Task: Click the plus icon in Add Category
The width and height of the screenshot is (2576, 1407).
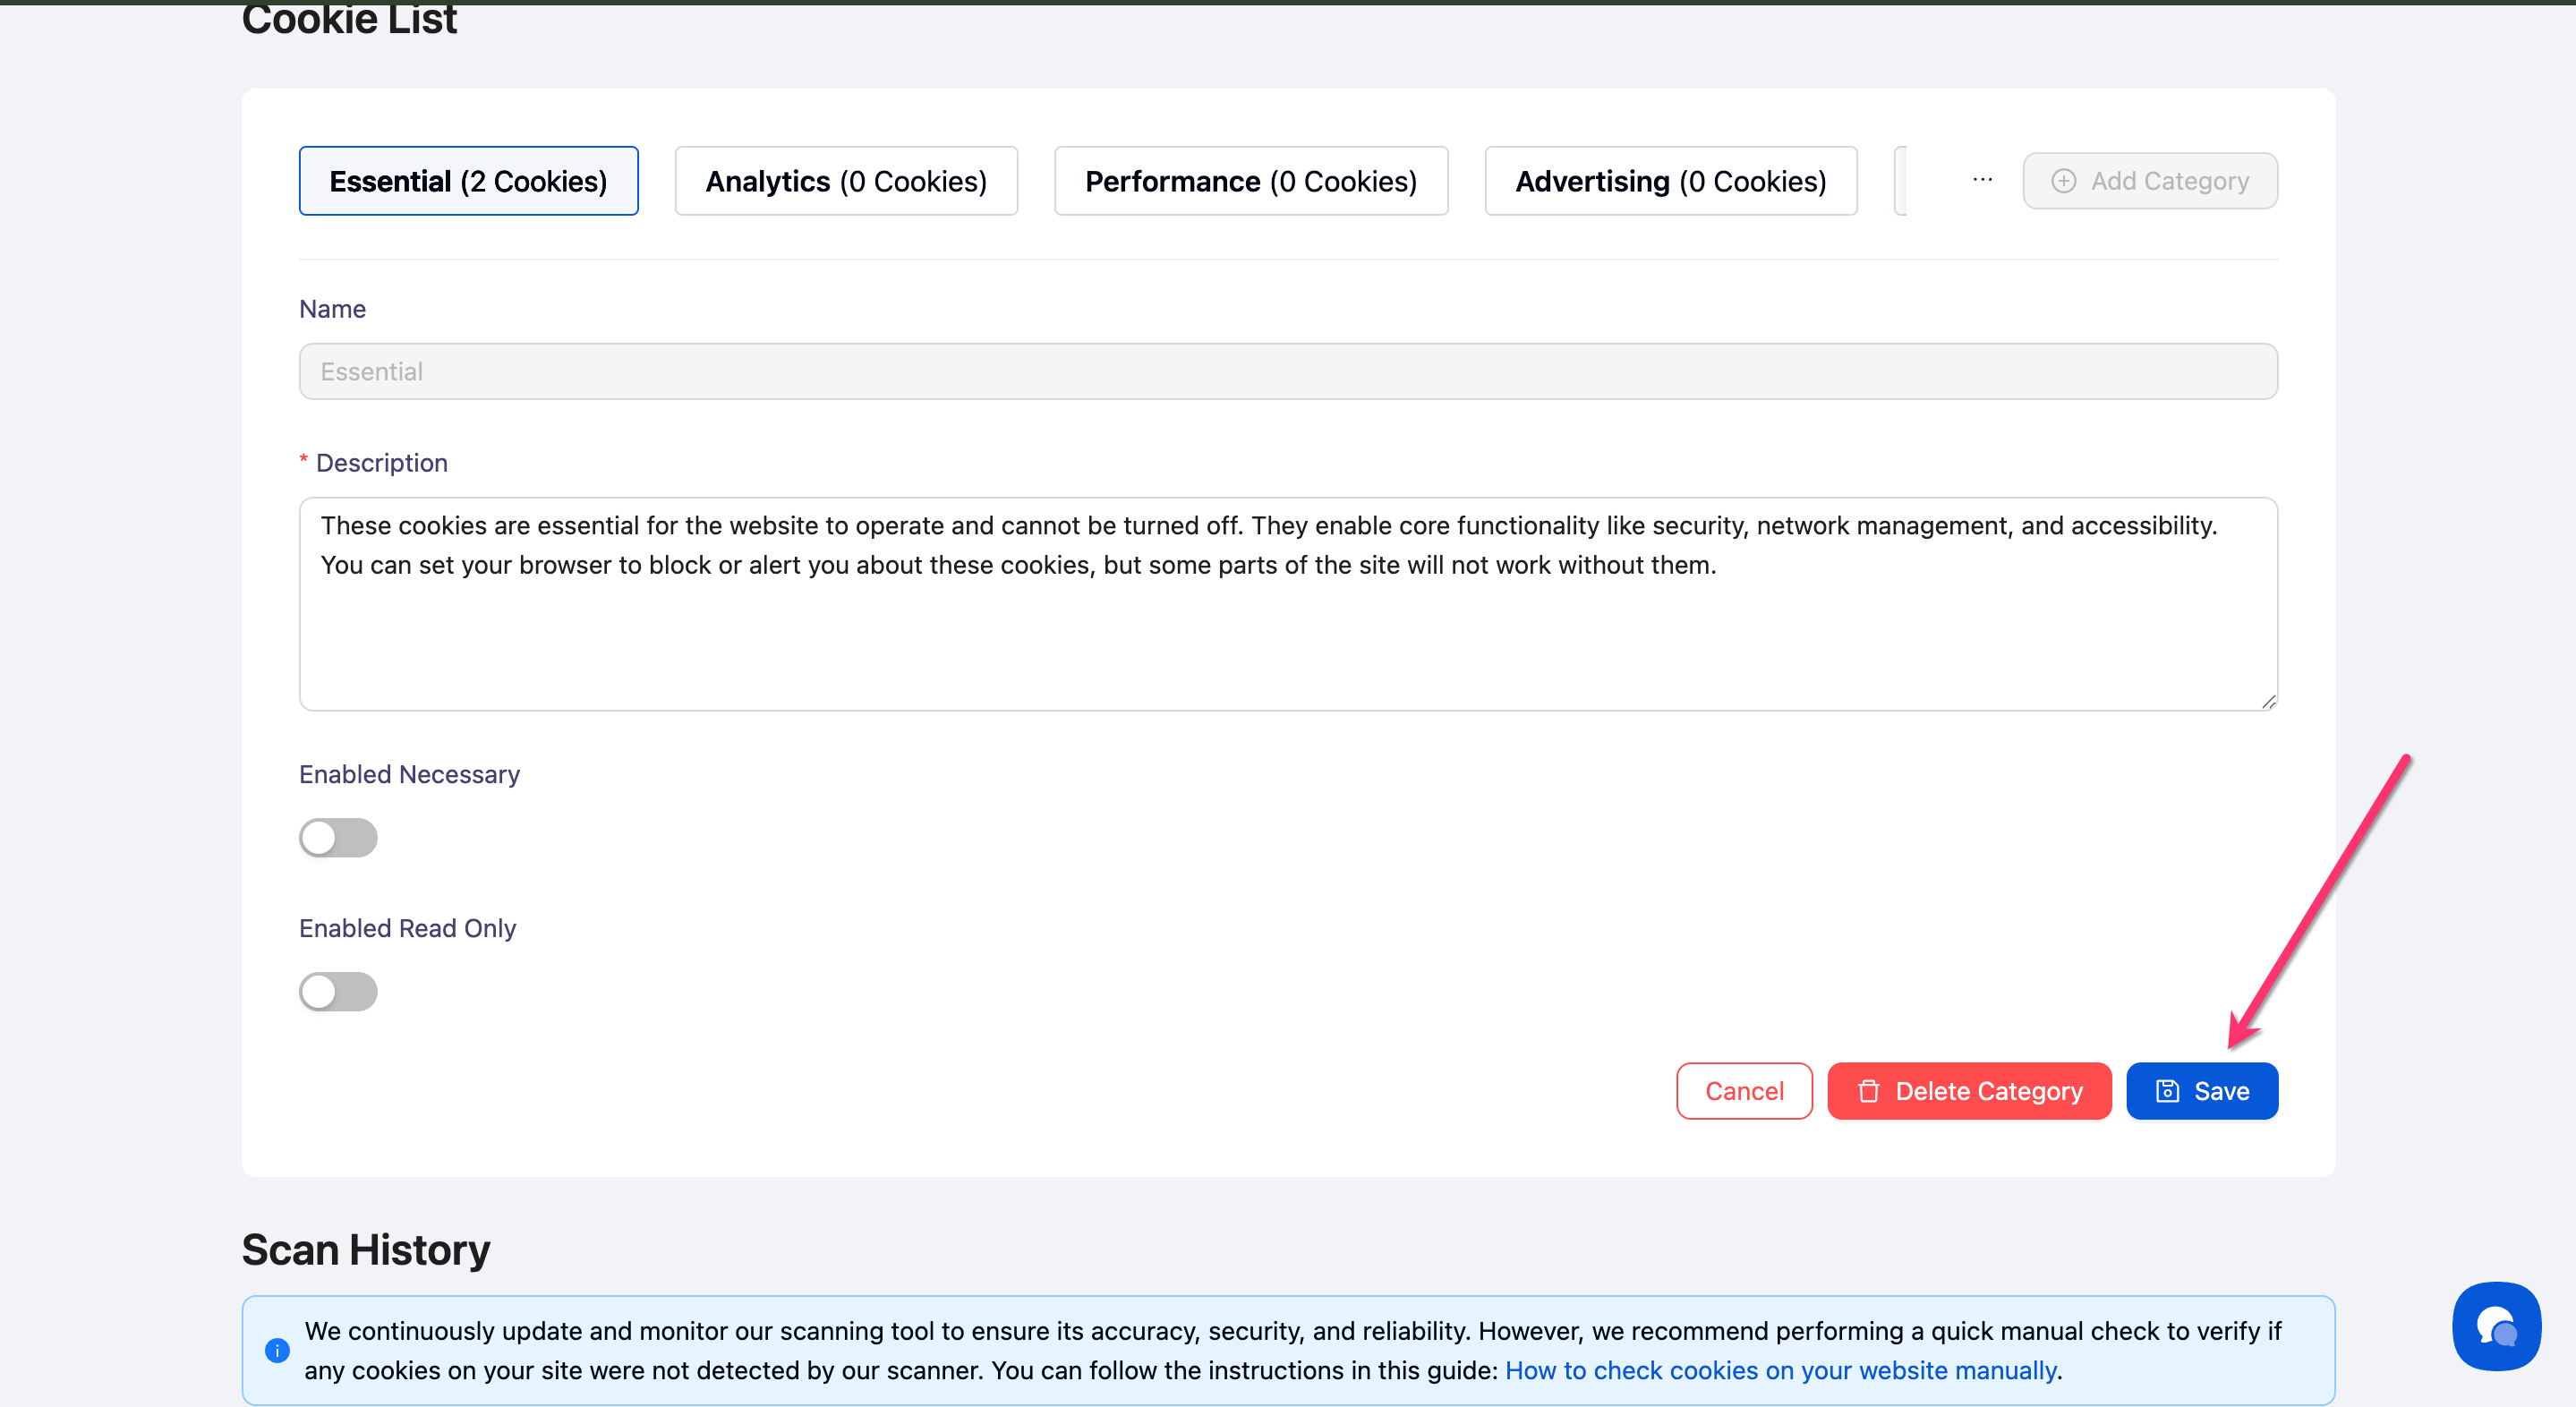Action: pyautogui.click(x=2063, y=181)
